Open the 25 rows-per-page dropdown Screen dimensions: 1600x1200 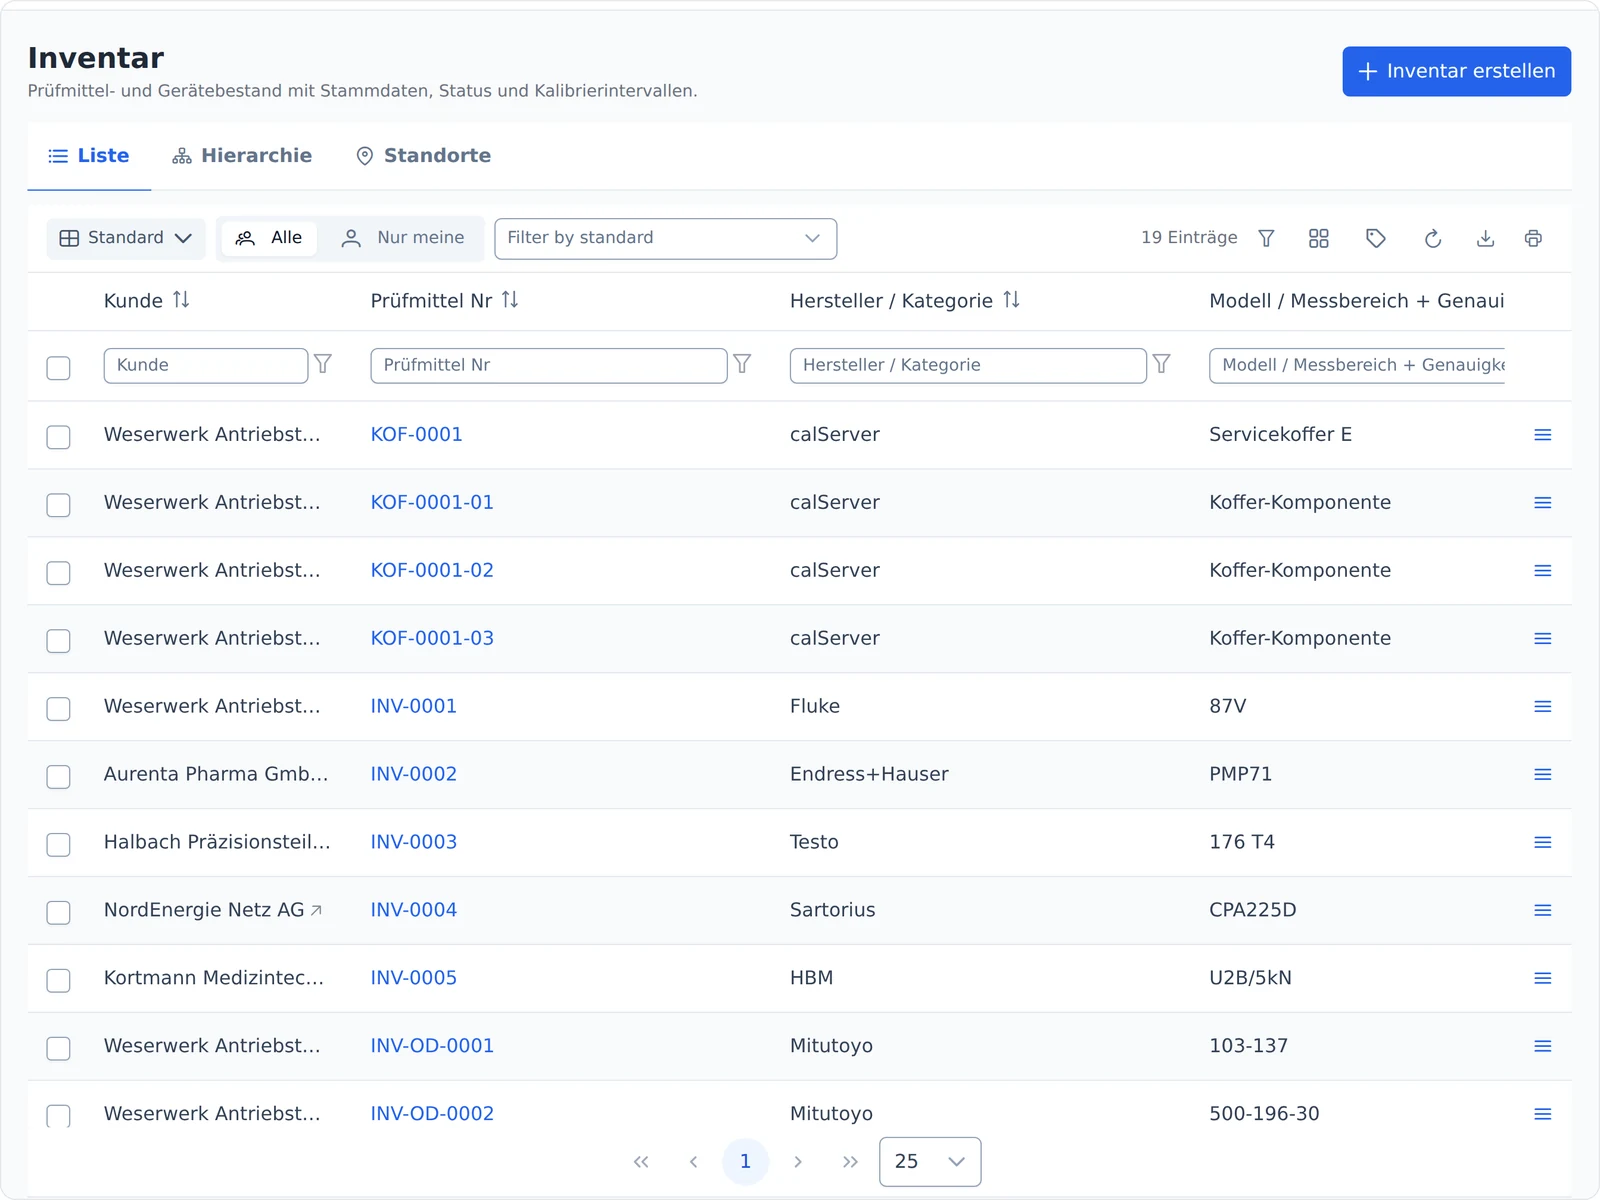coord(930,1161)
